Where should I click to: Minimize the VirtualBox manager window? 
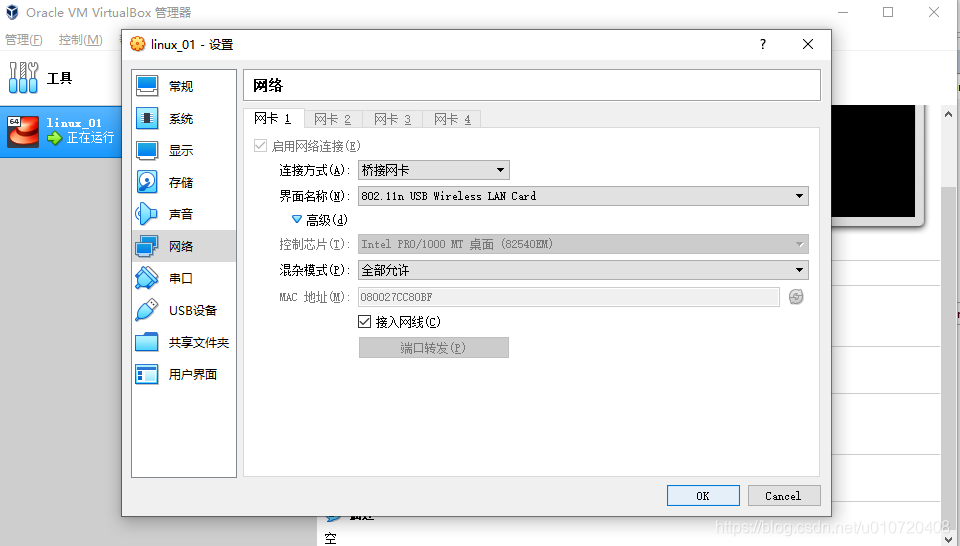[x=843, y=12]
